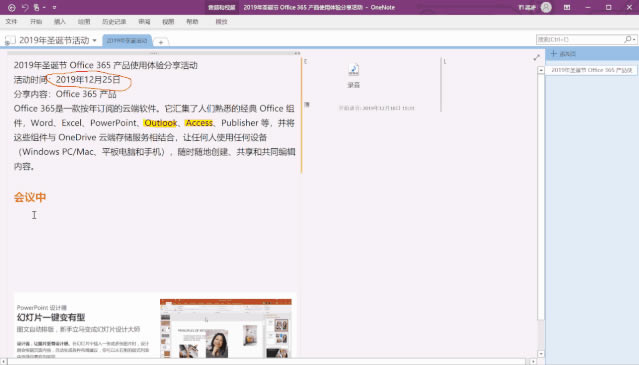Viewport: 639px width, 365px height.
Task: Click the 分享内容：Office 365 产品 line
Action: (65, 94)
